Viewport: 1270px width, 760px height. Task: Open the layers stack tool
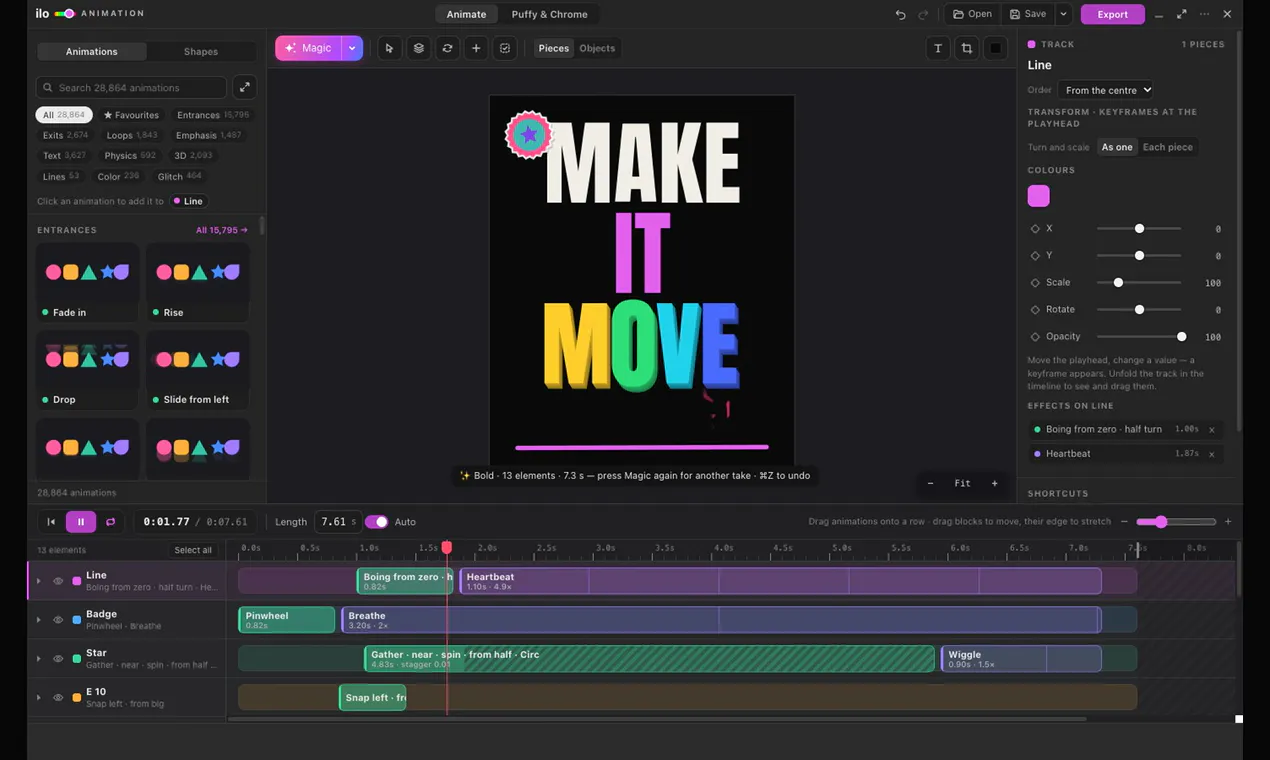[419, 48]
